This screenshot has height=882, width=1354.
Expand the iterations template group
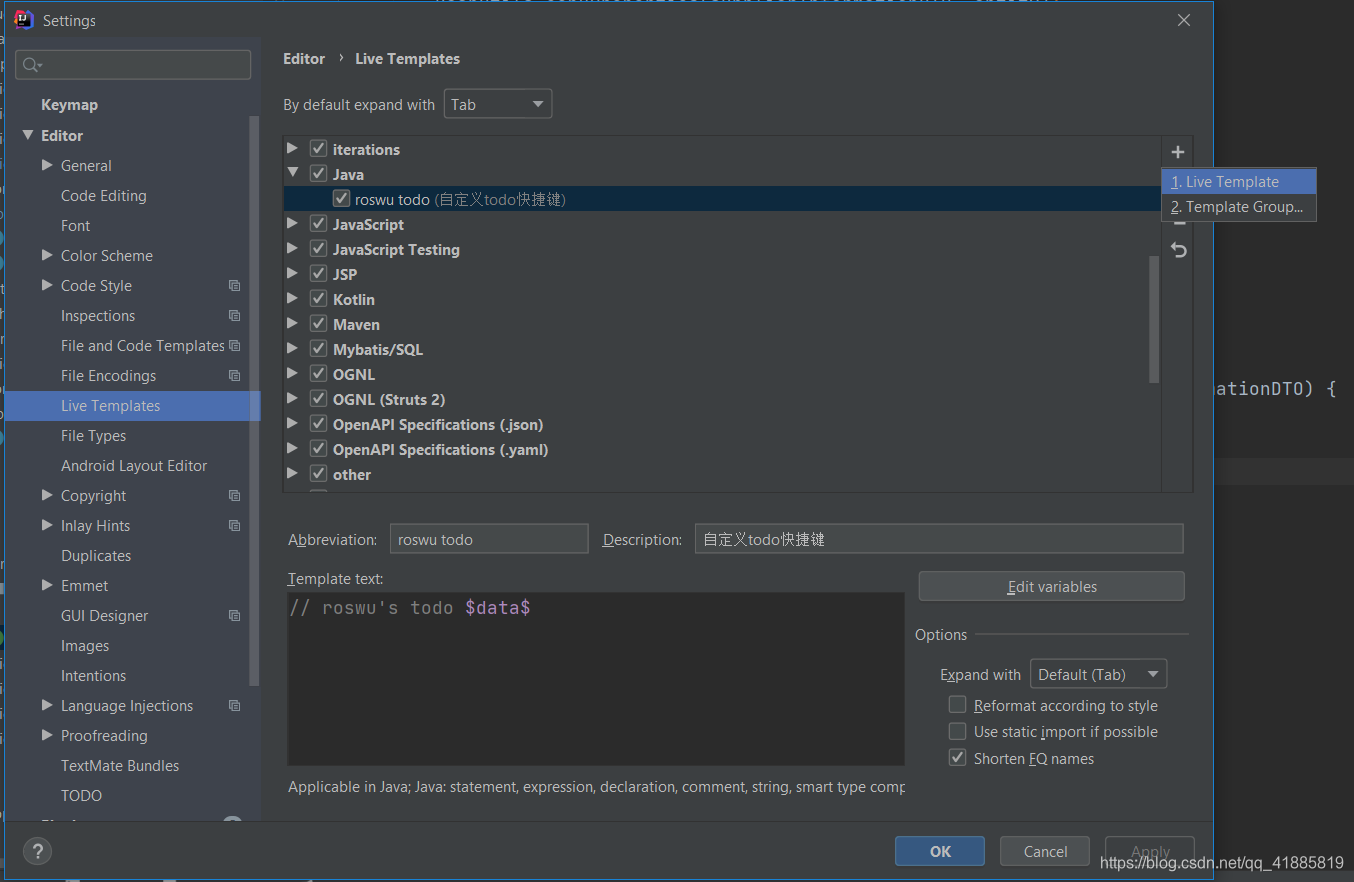pos(293,148)
